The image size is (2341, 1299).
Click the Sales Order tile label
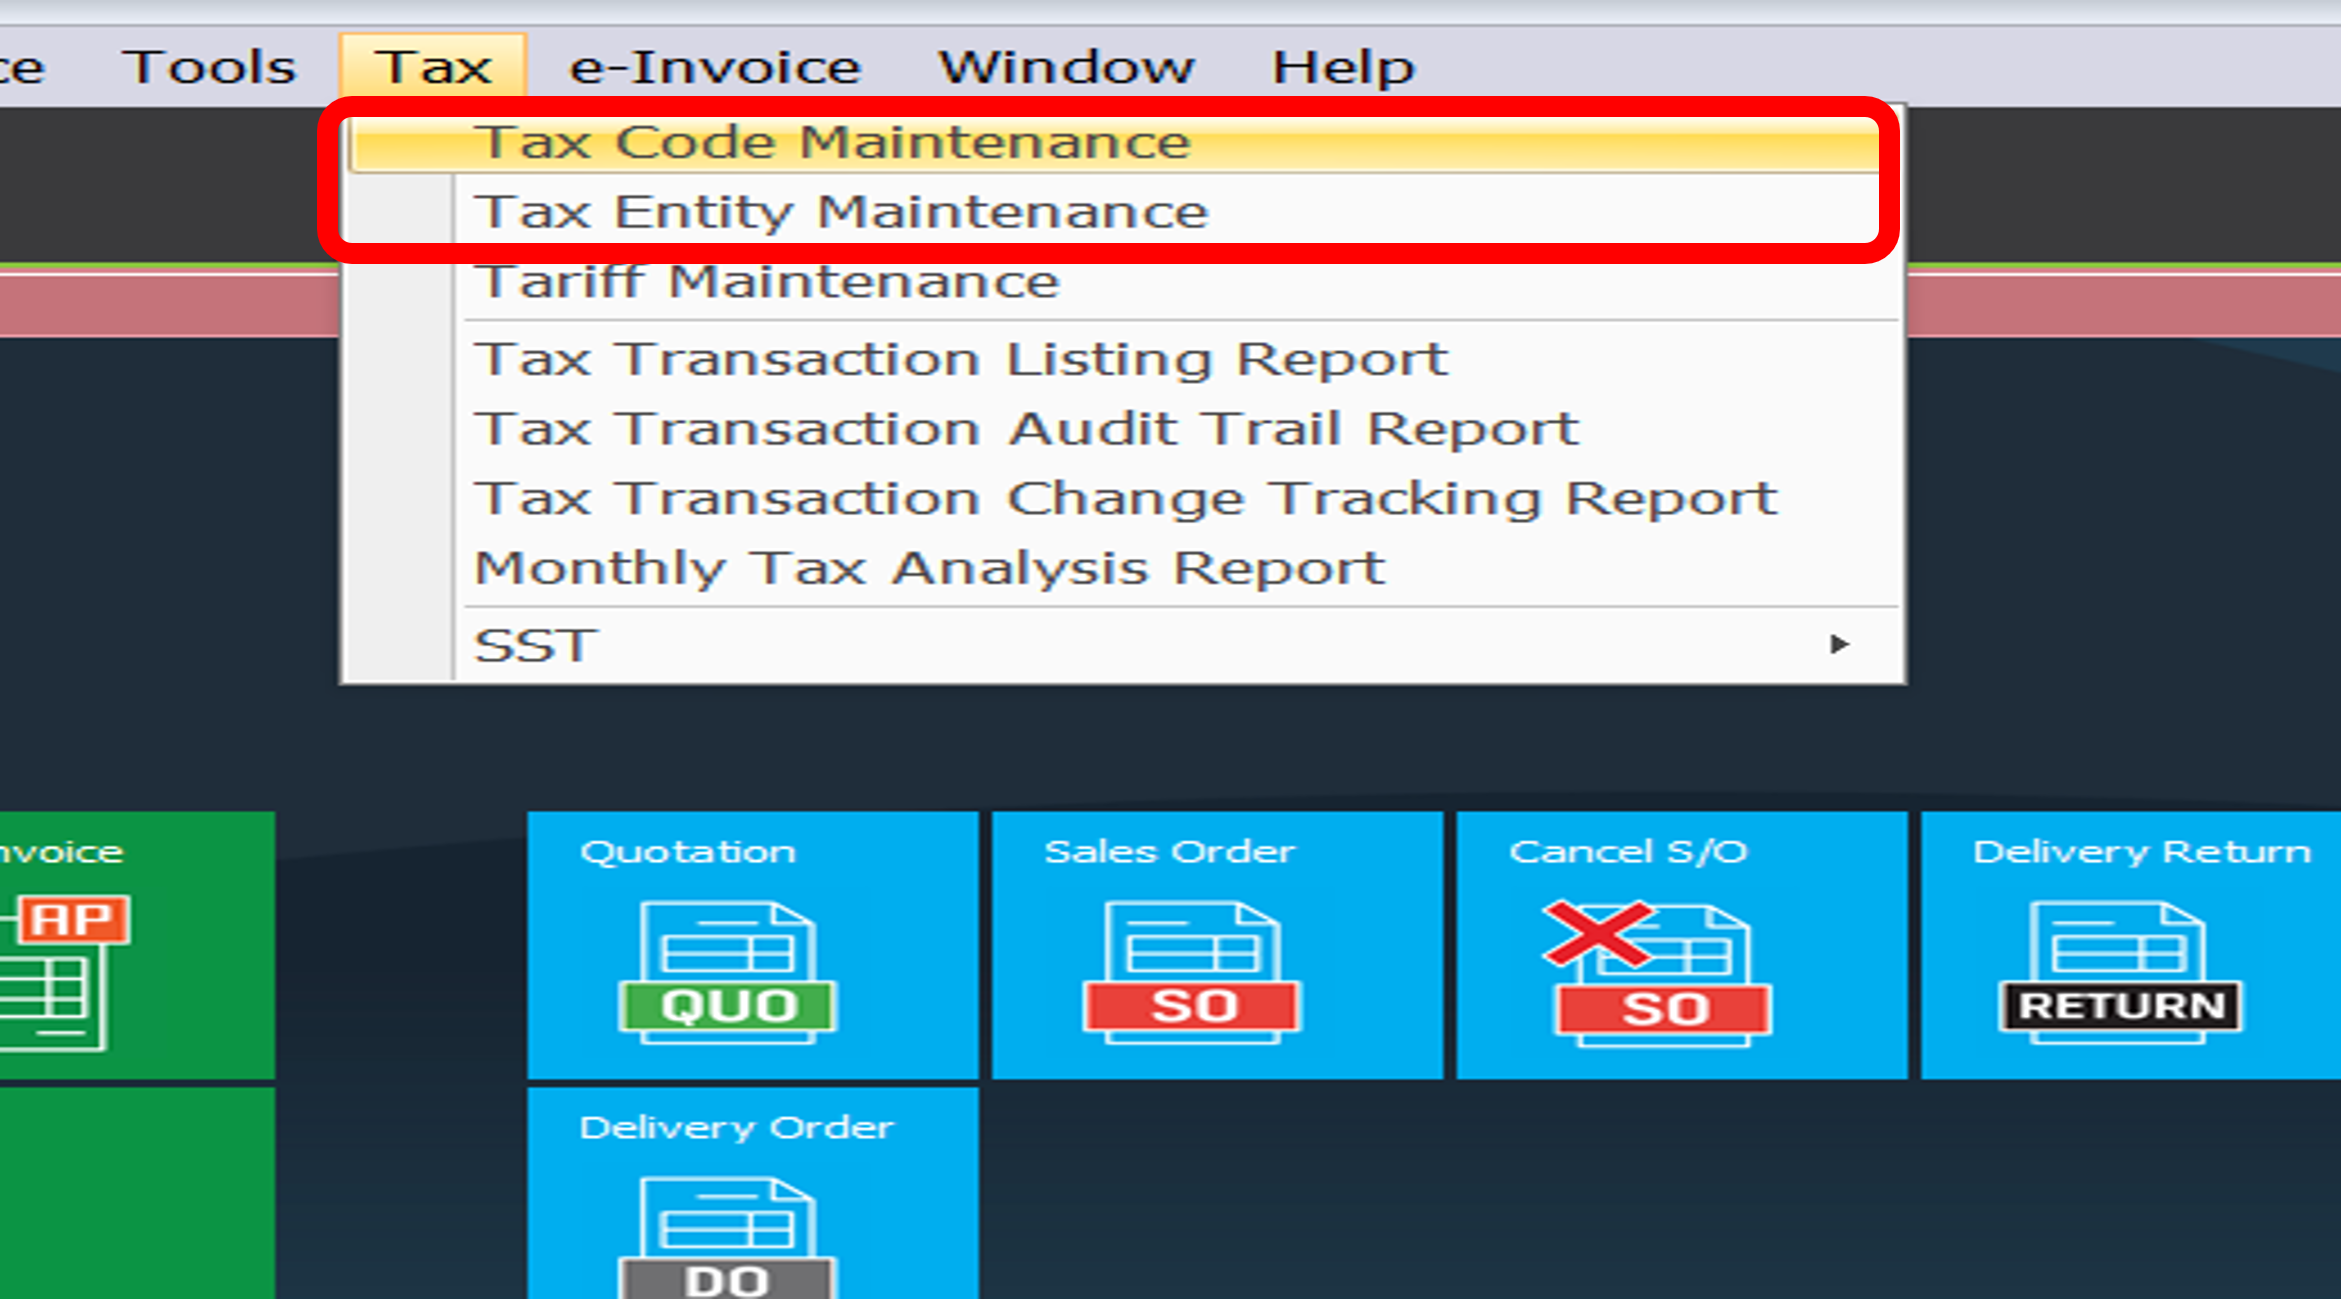1169,851
